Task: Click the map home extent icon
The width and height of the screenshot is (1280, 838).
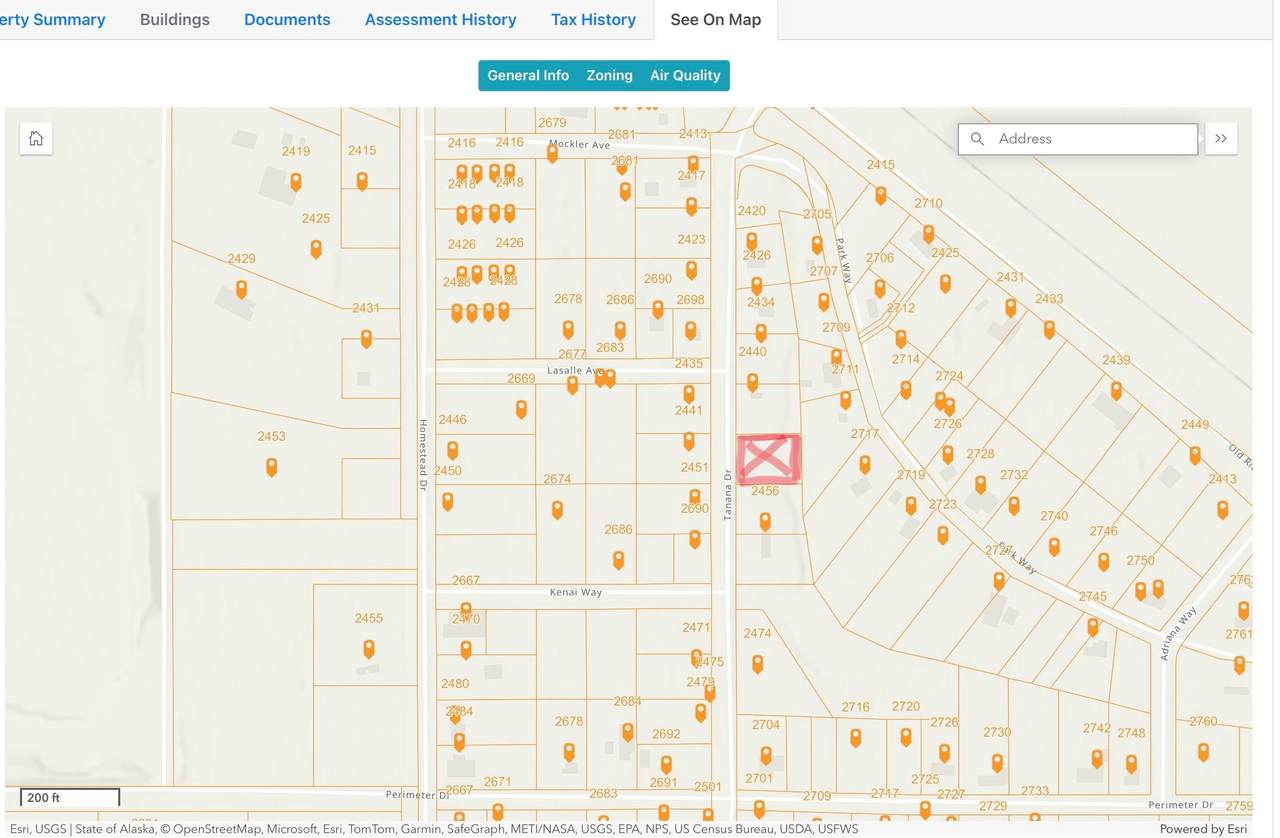Action: (36, 139)
